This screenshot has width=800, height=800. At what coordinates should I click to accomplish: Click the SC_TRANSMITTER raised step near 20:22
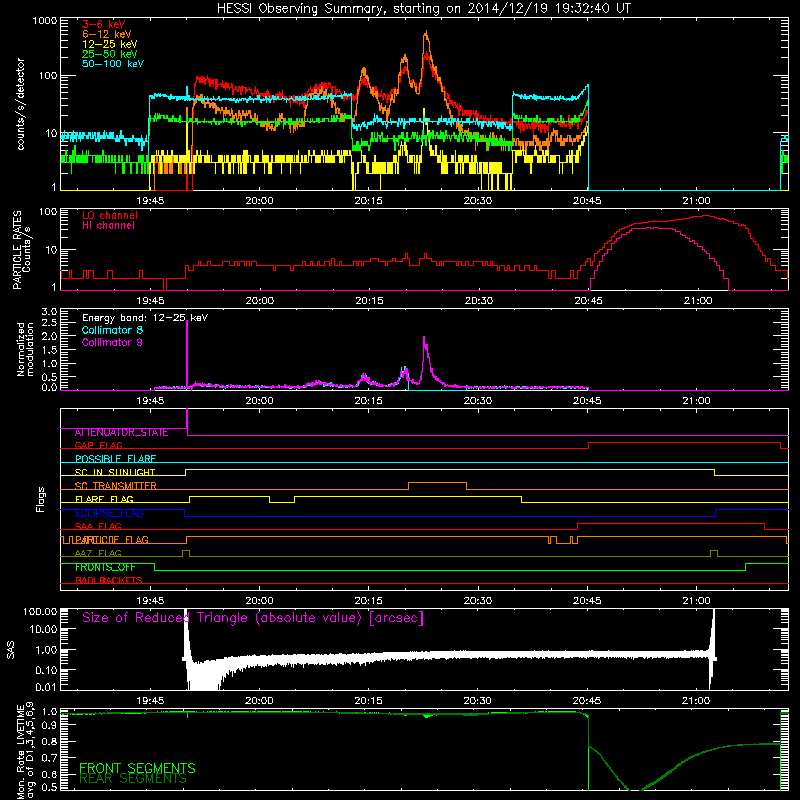[437, 482]
